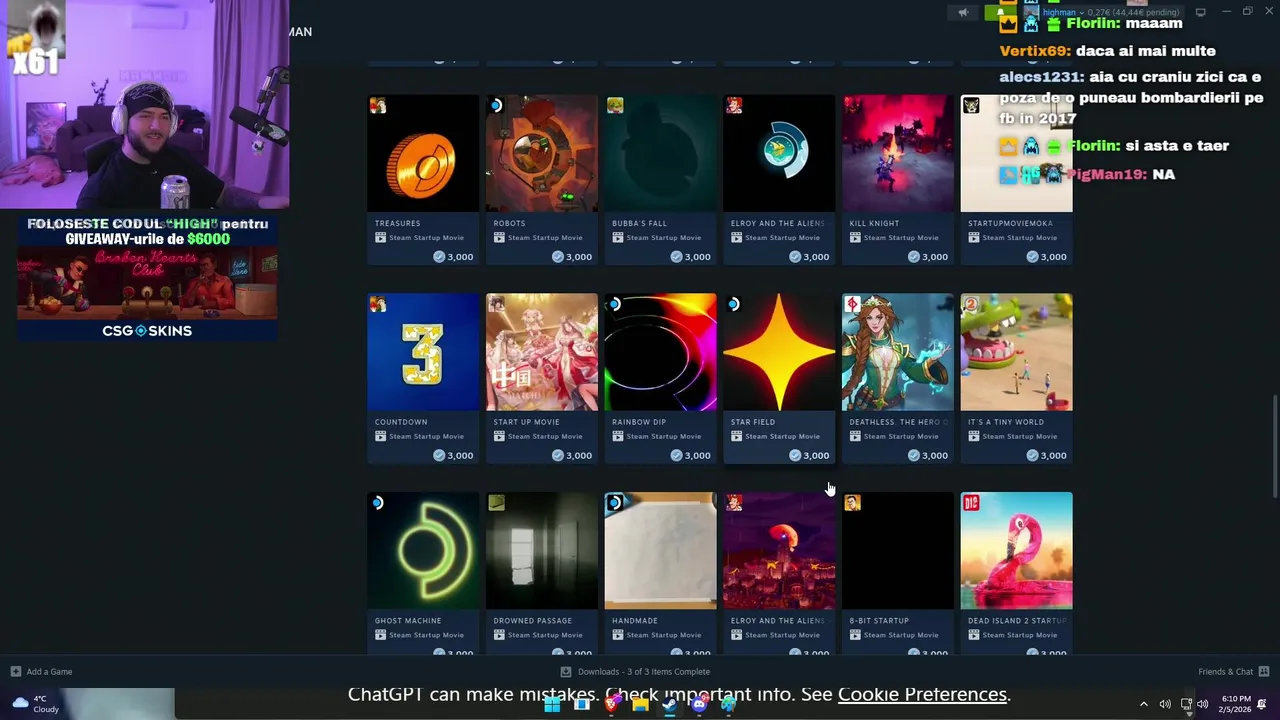Click the game badge icon on Bubba's Fall card

coord(615,106)
